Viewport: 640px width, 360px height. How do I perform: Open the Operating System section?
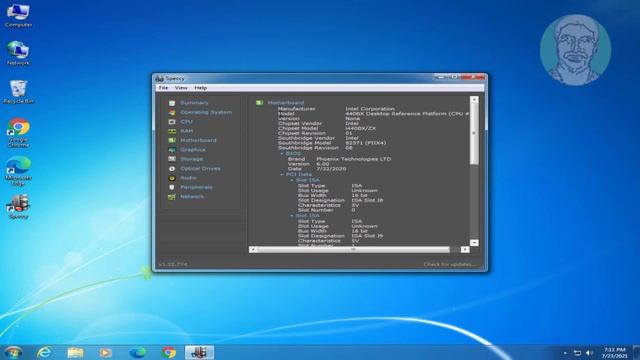206,112
